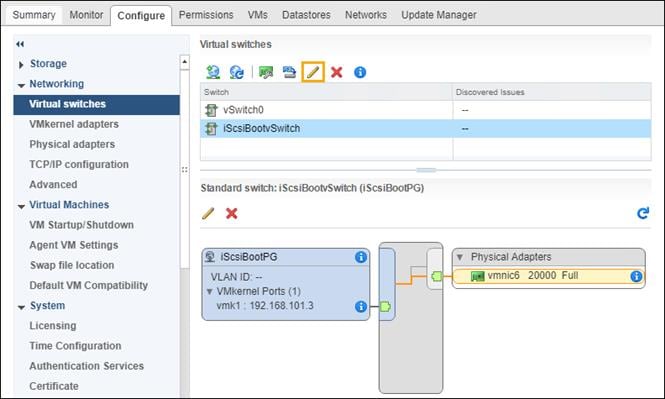The image size is (665, 399).
Task: Expand Storage section
Action: [x=21, y=64]
